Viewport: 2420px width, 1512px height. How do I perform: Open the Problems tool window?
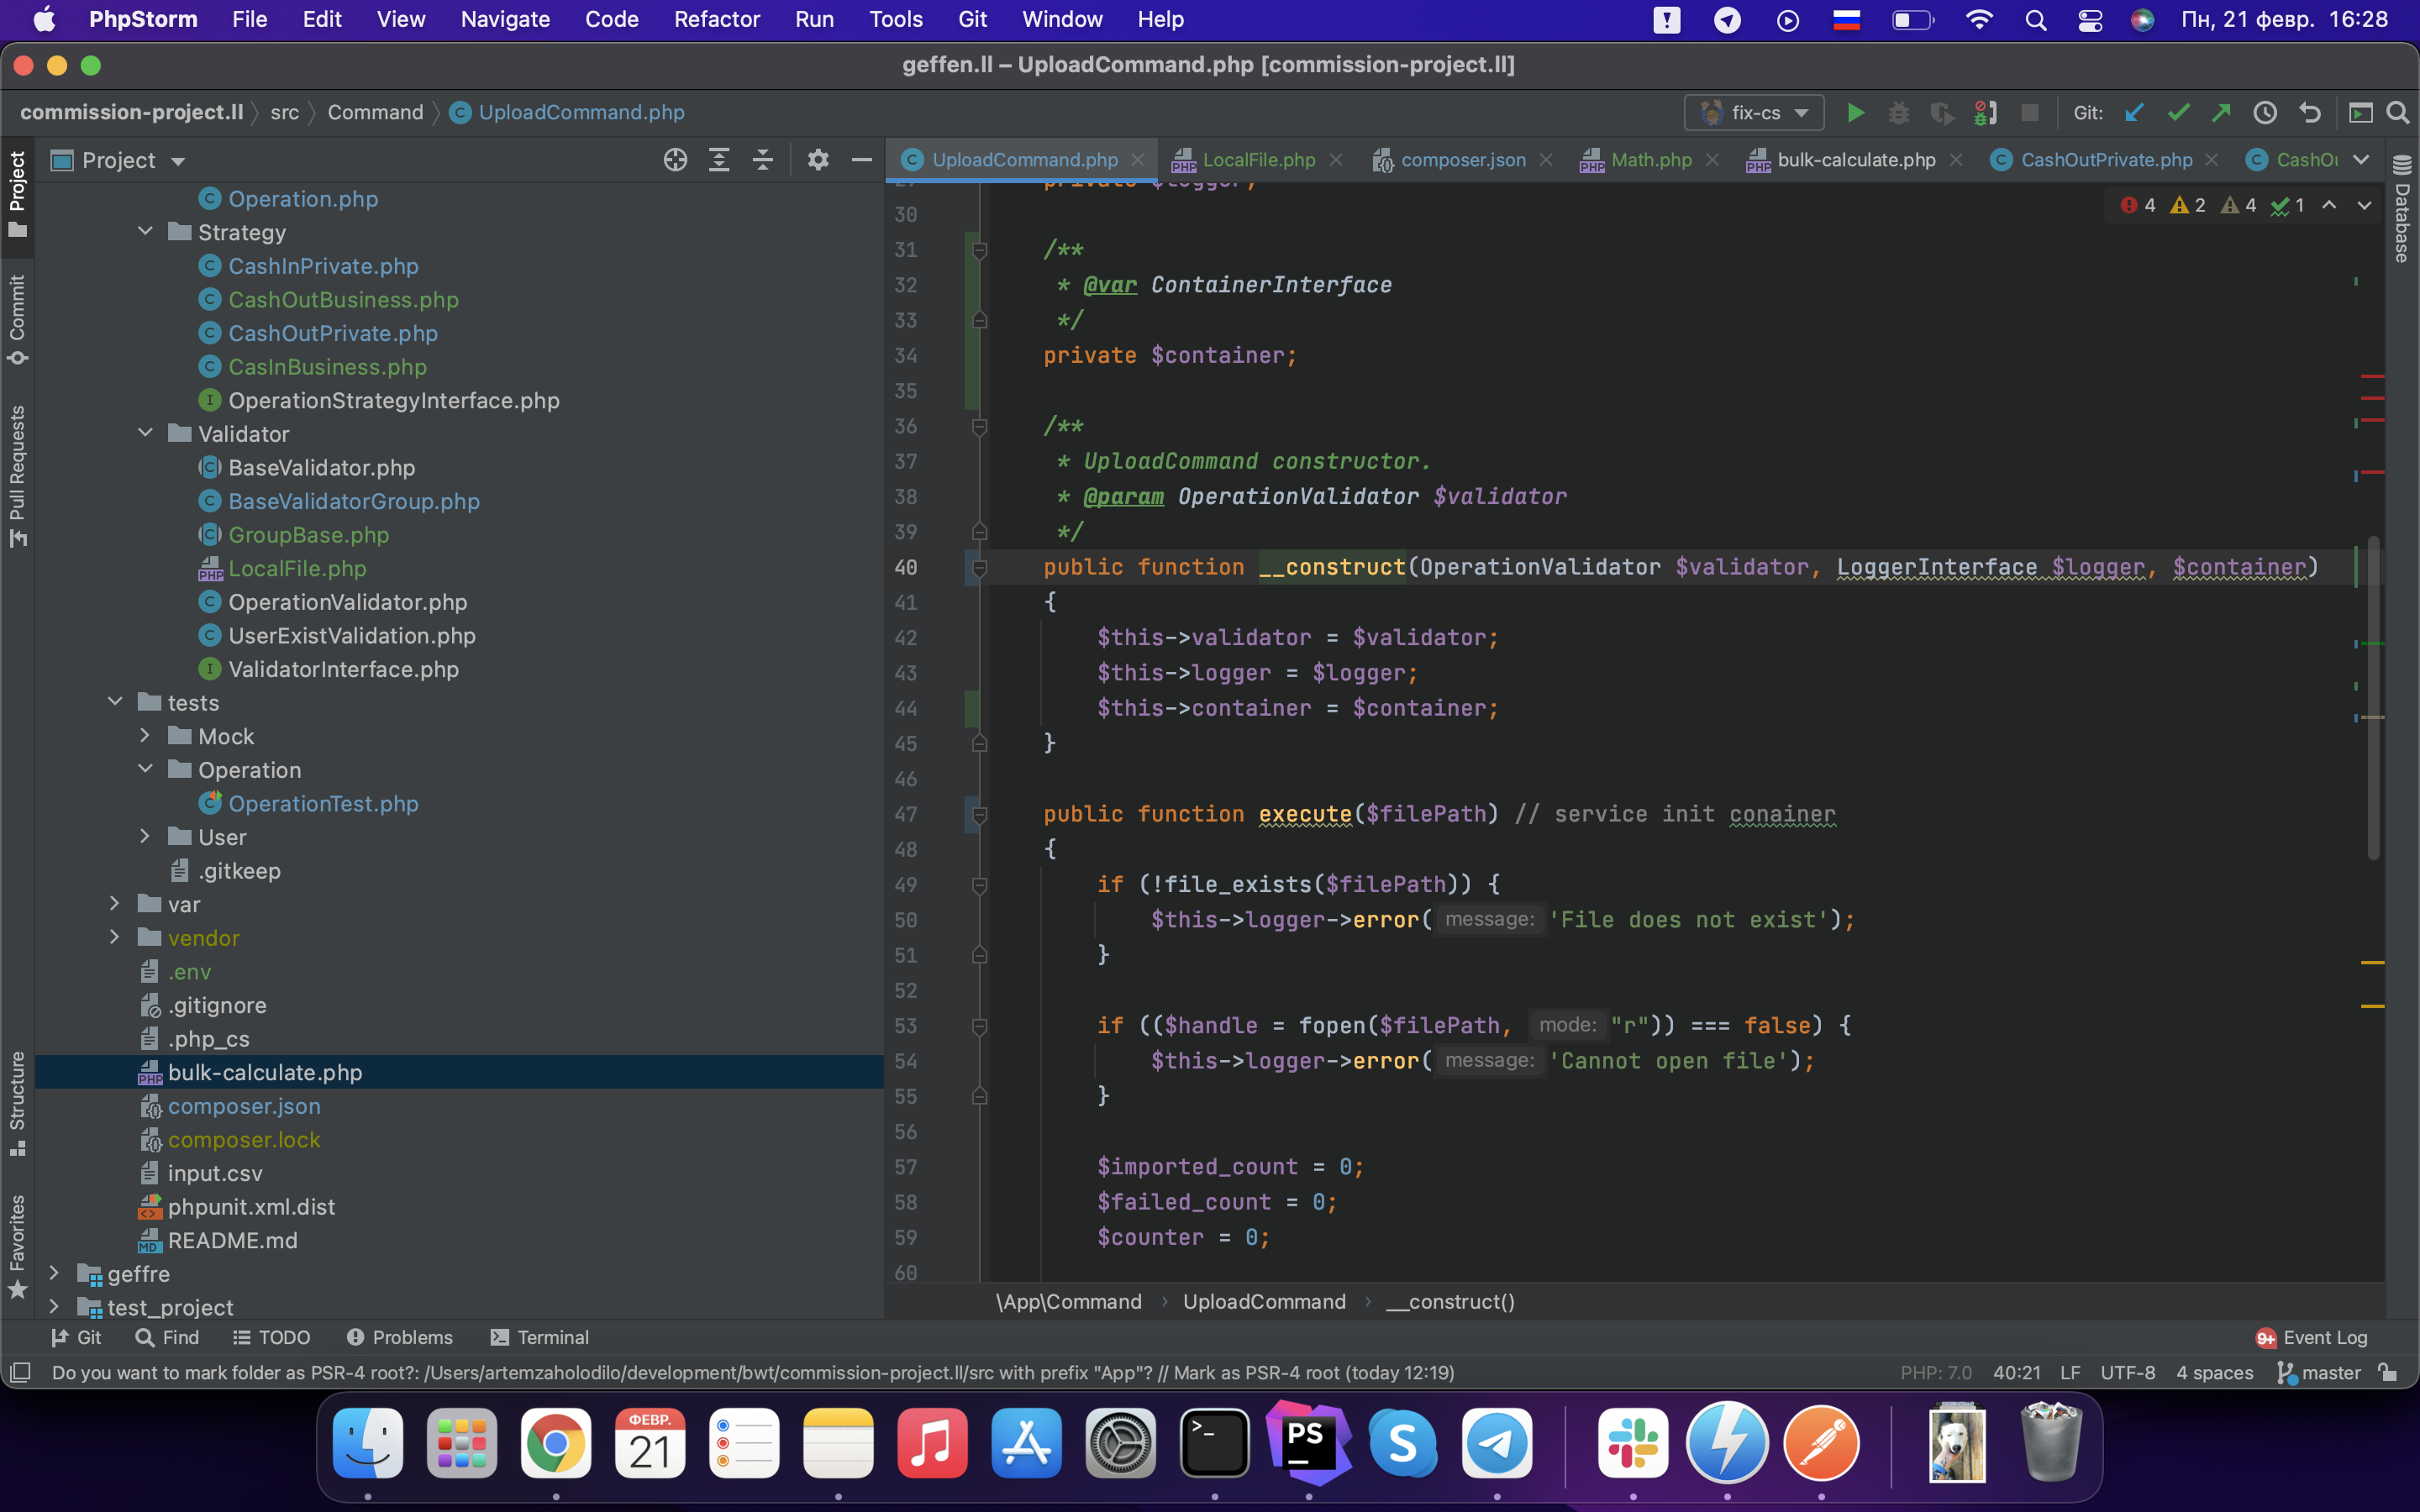click(x=399, y=1337)
